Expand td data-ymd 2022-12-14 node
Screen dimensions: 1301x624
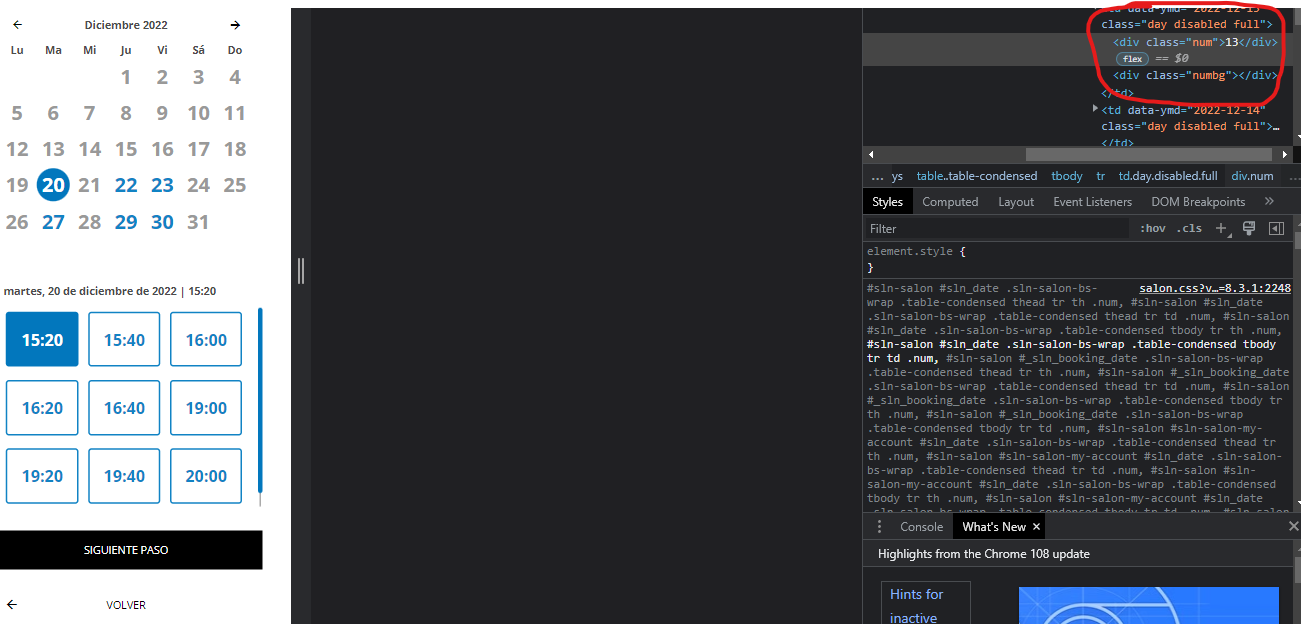[x=1094, y=110]
